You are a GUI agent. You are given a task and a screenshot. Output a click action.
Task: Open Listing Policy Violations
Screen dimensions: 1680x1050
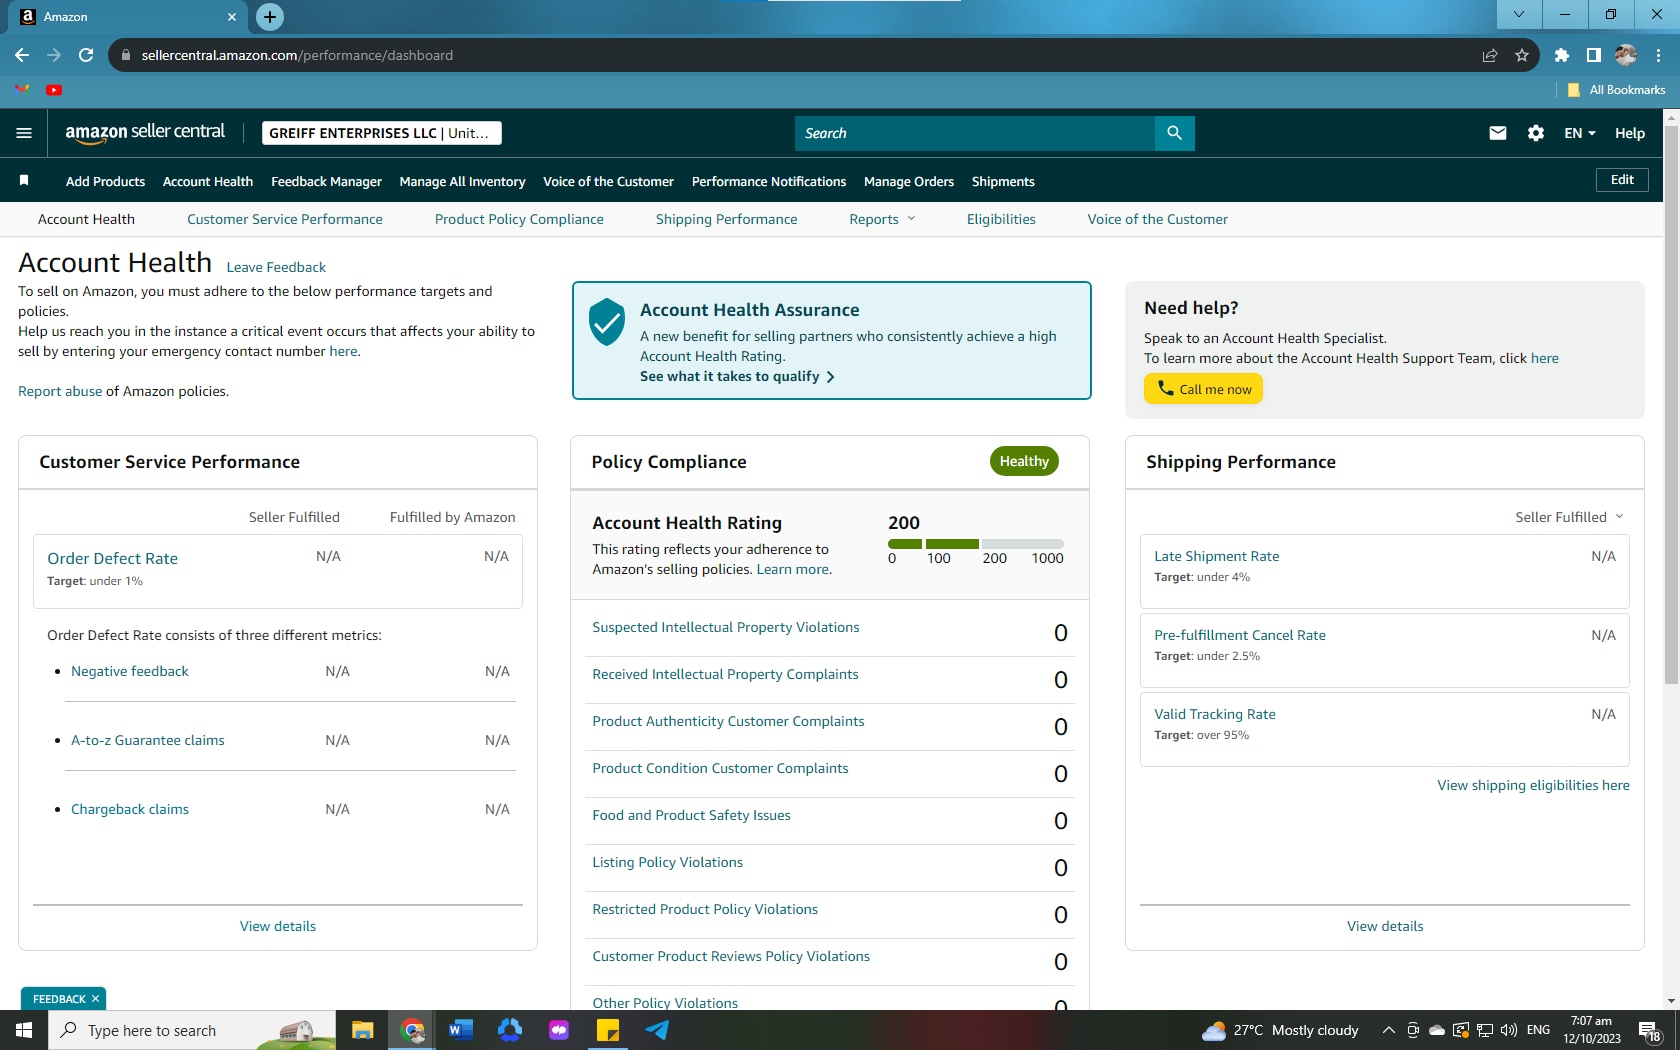point(667,862)
